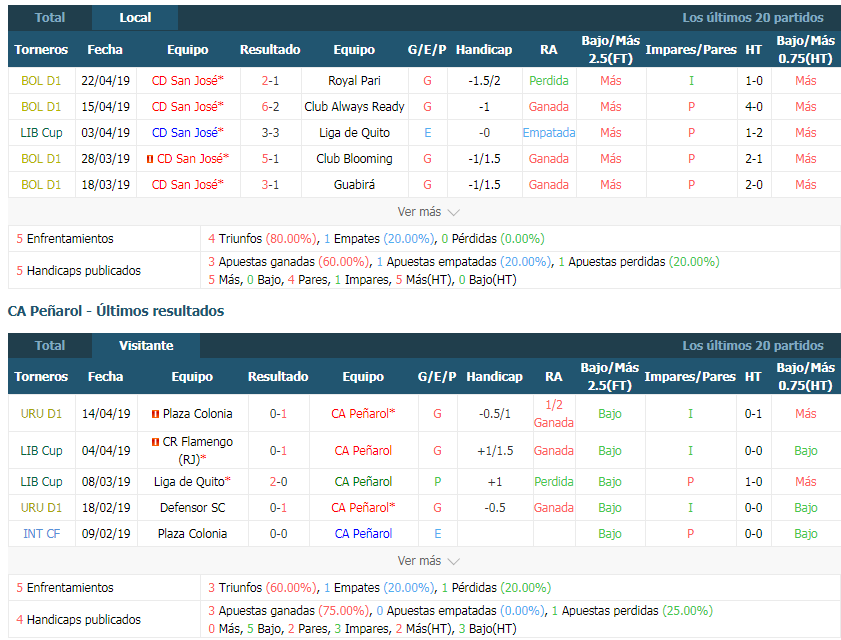Click the 3-3 result score

tap(270, 133)
